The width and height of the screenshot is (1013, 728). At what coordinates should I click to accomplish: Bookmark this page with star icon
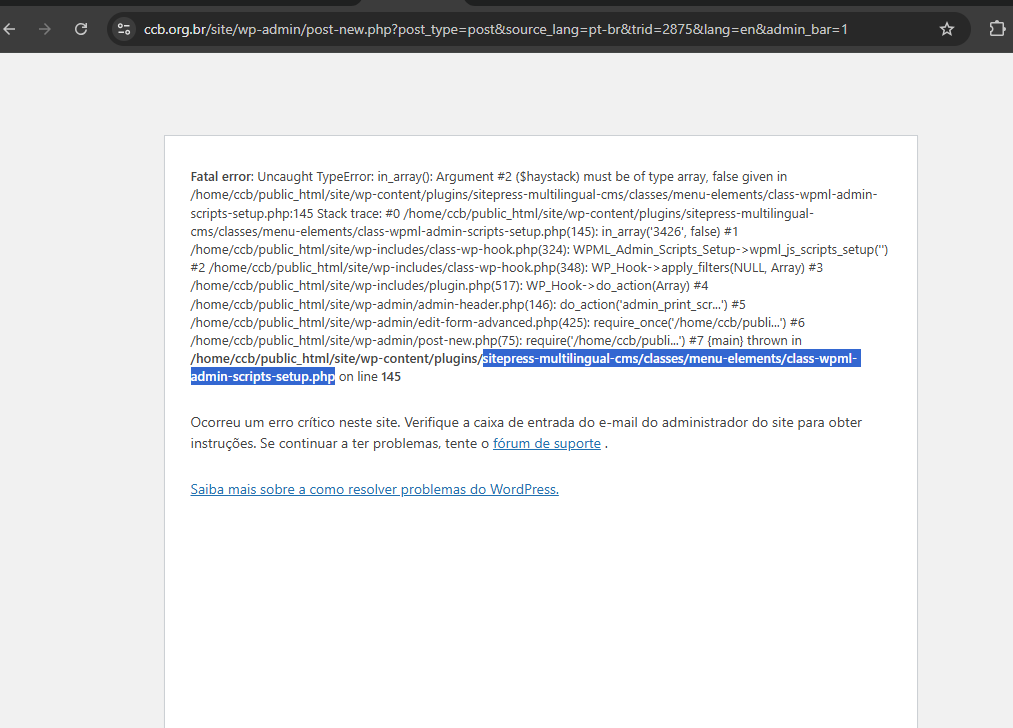pyautogui.click(x=946, y=29)
